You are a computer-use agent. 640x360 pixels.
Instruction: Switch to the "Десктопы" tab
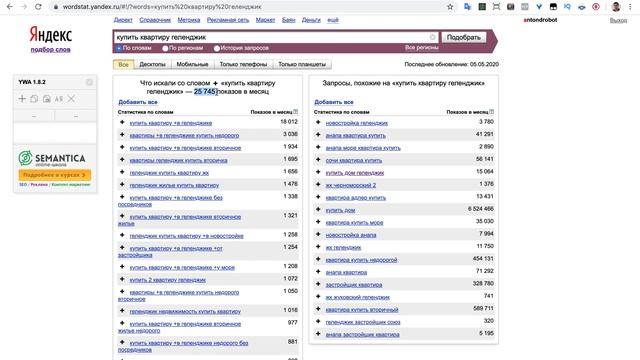tap(152, 64)
